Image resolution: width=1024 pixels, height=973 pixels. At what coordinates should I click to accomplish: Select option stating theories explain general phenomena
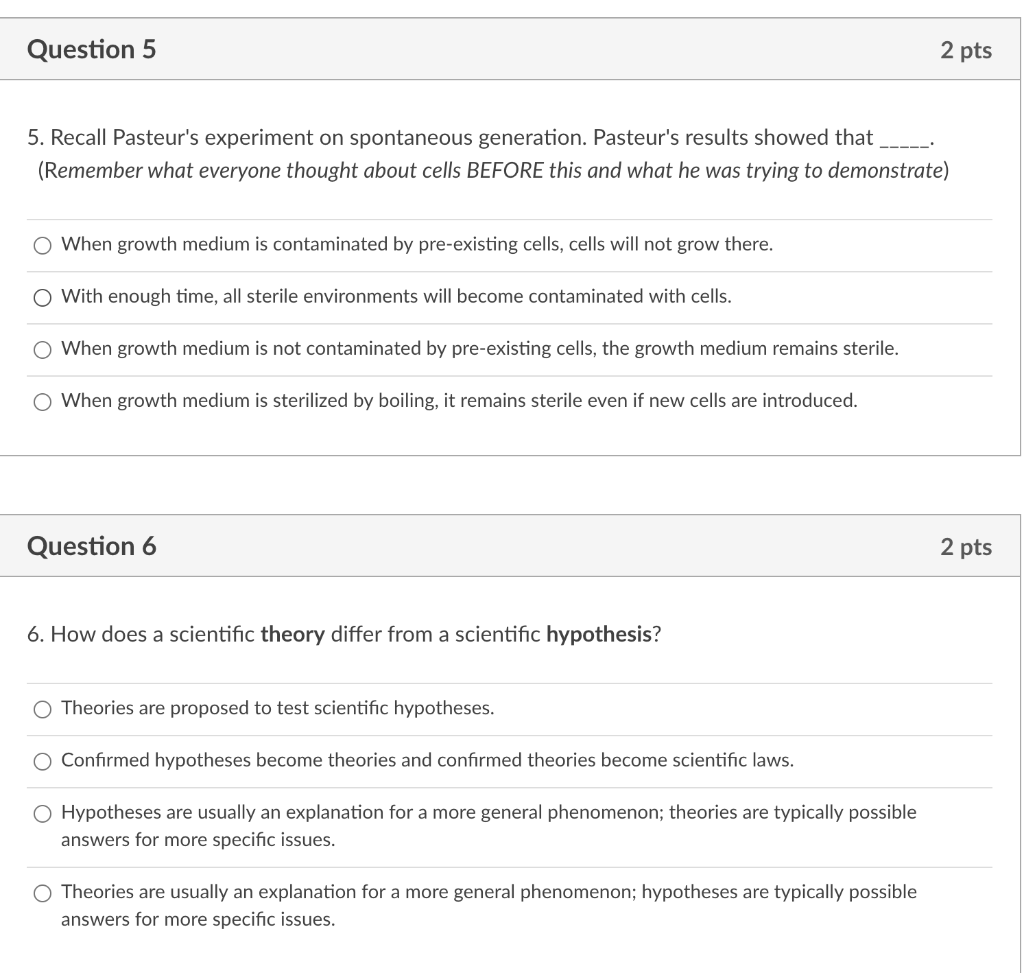[43, 891]
